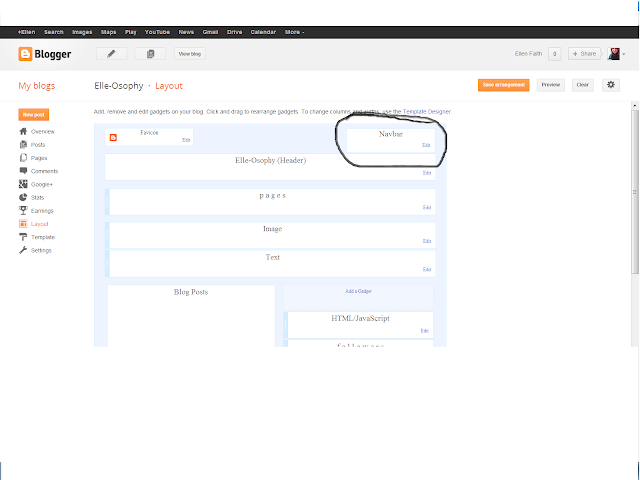Click the user profile avatar
This screenshot has width=640, height=480.
coord(613,54)
